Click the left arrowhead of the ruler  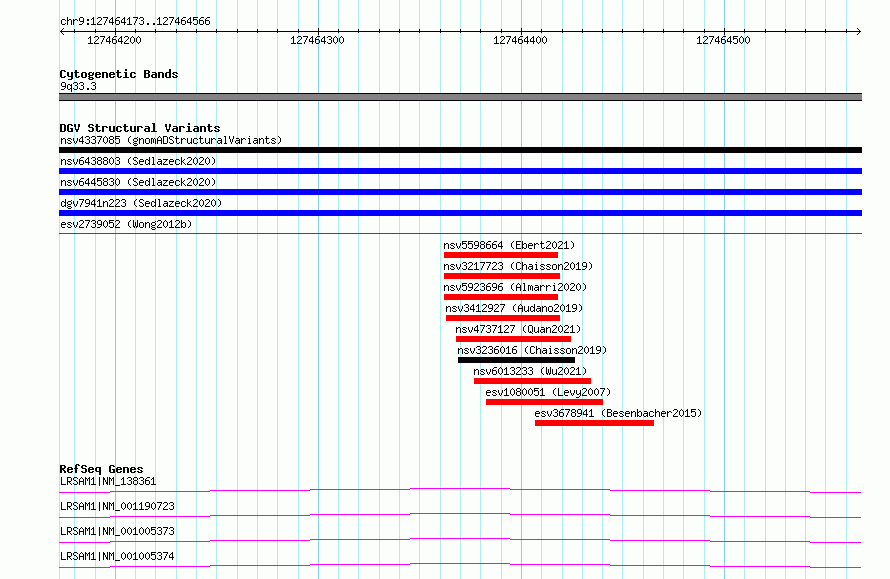coord(62,32)
